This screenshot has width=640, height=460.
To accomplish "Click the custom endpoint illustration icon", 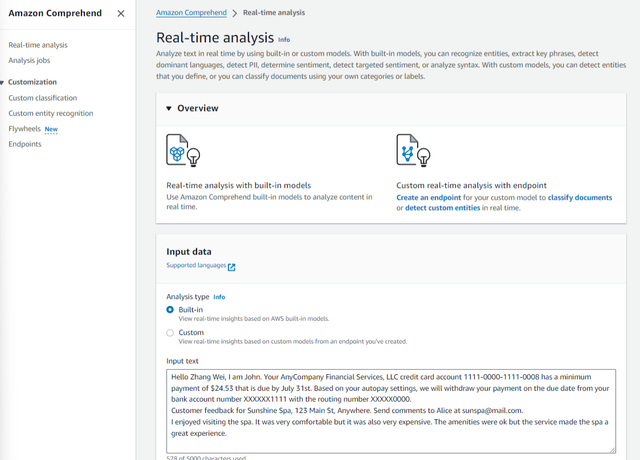I will click(x=412, y=151).
